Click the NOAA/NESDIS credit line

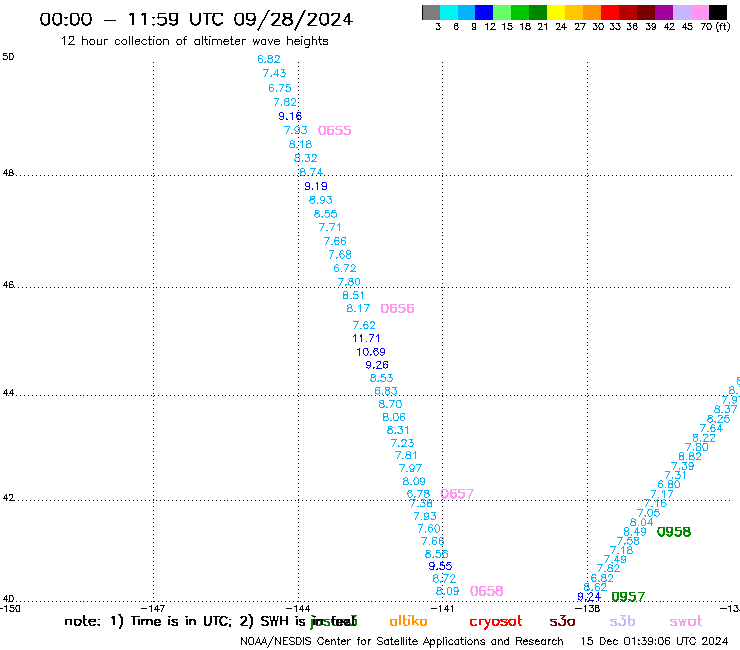[x=402, y=642]
